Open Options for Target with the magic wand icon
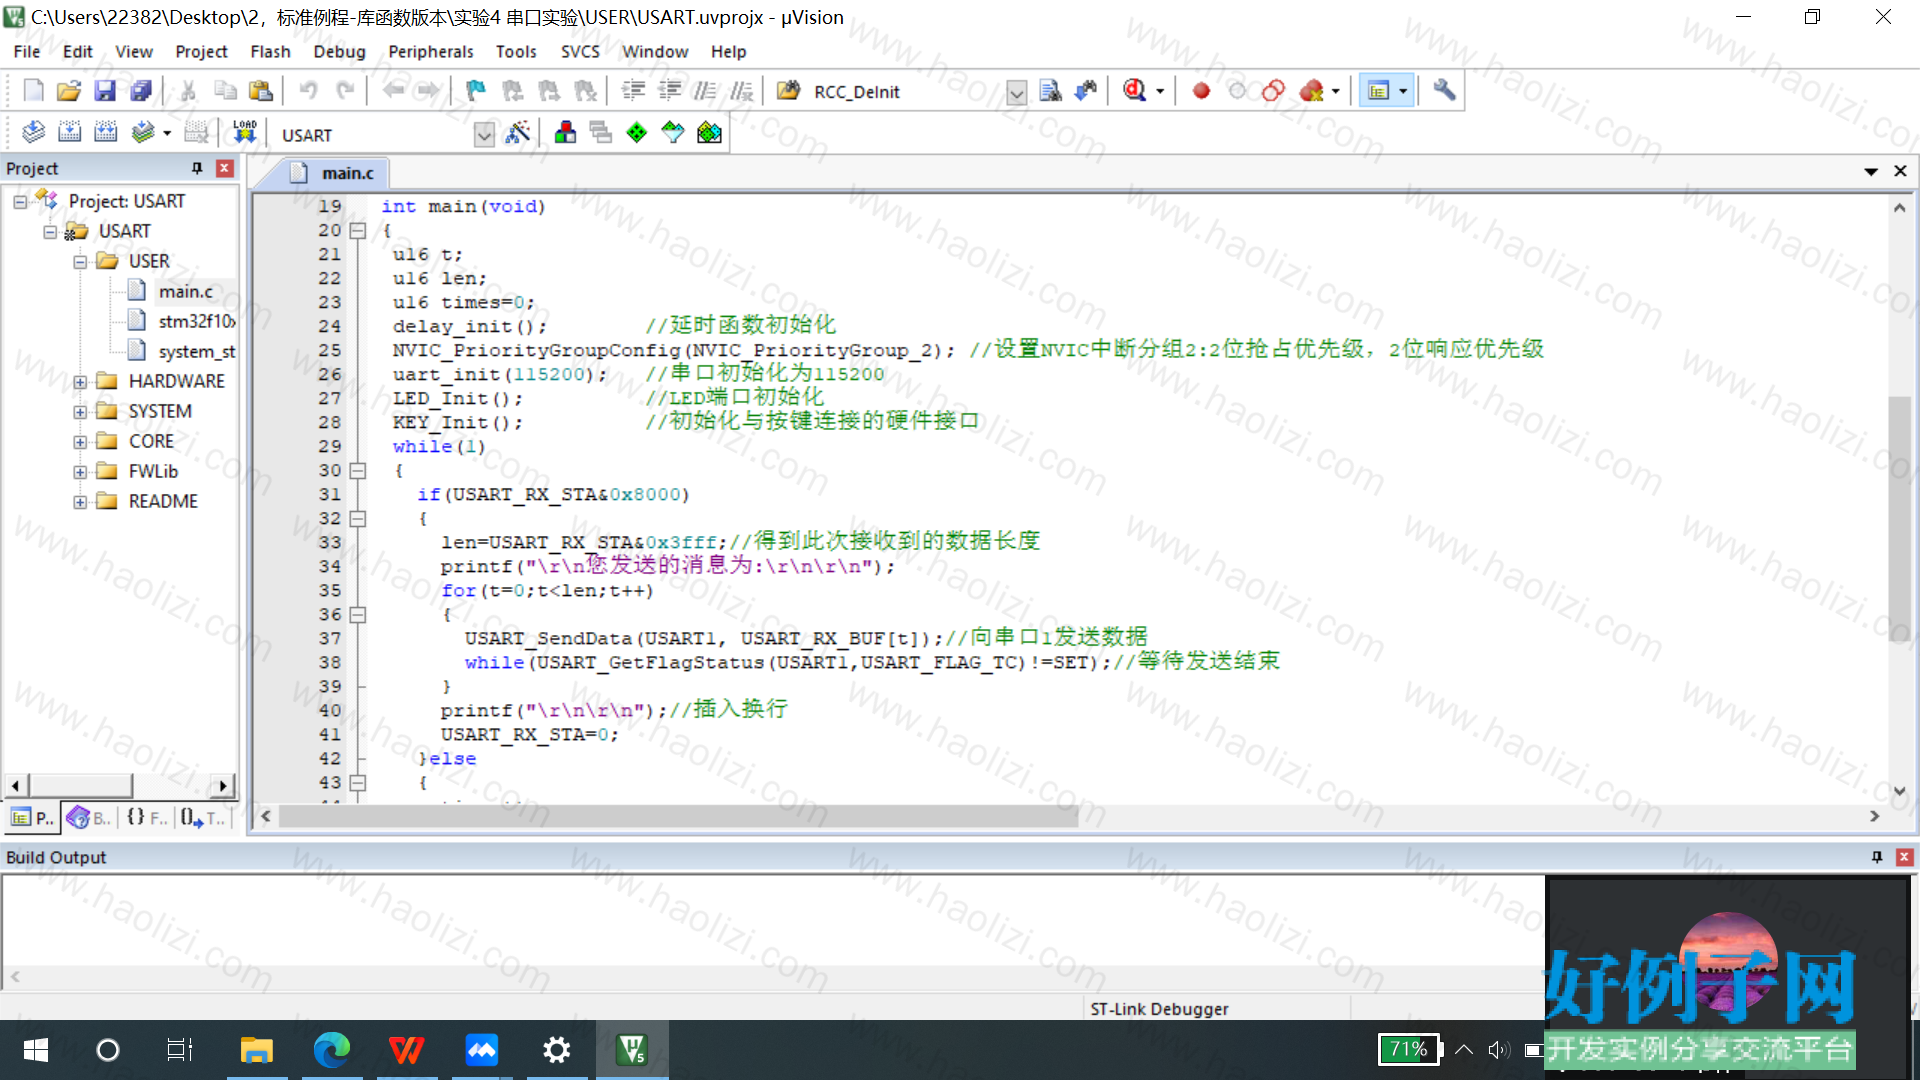The height and width of the screenshot is (1080, 1920). pos(518,132)
